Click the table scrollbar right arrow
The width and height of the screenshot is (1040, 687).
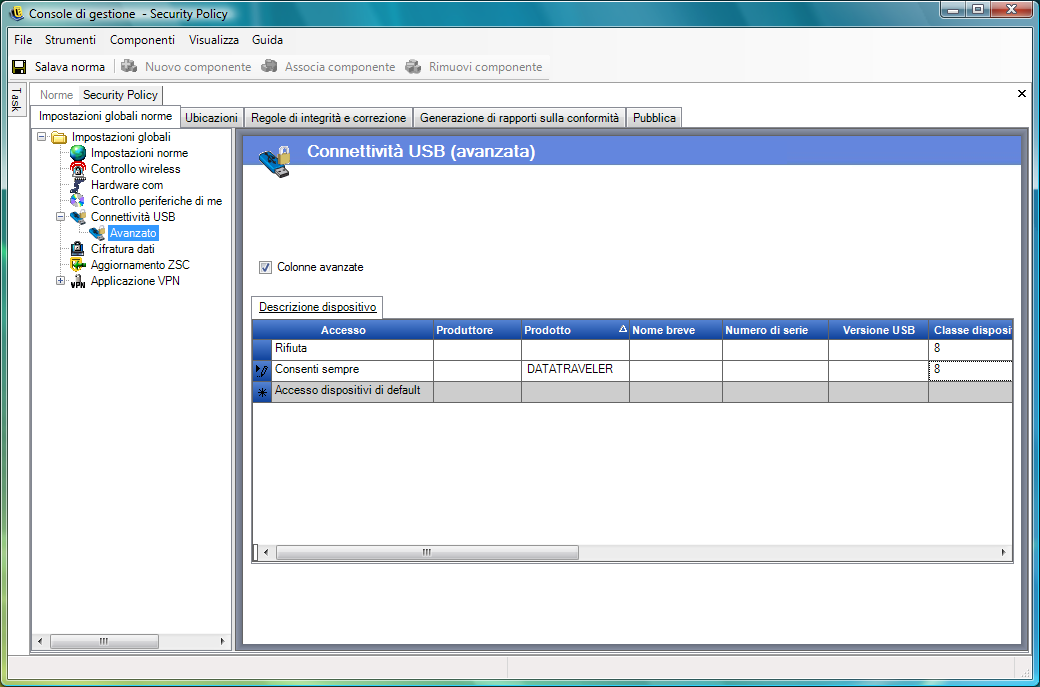click(x=1004, y=552)
